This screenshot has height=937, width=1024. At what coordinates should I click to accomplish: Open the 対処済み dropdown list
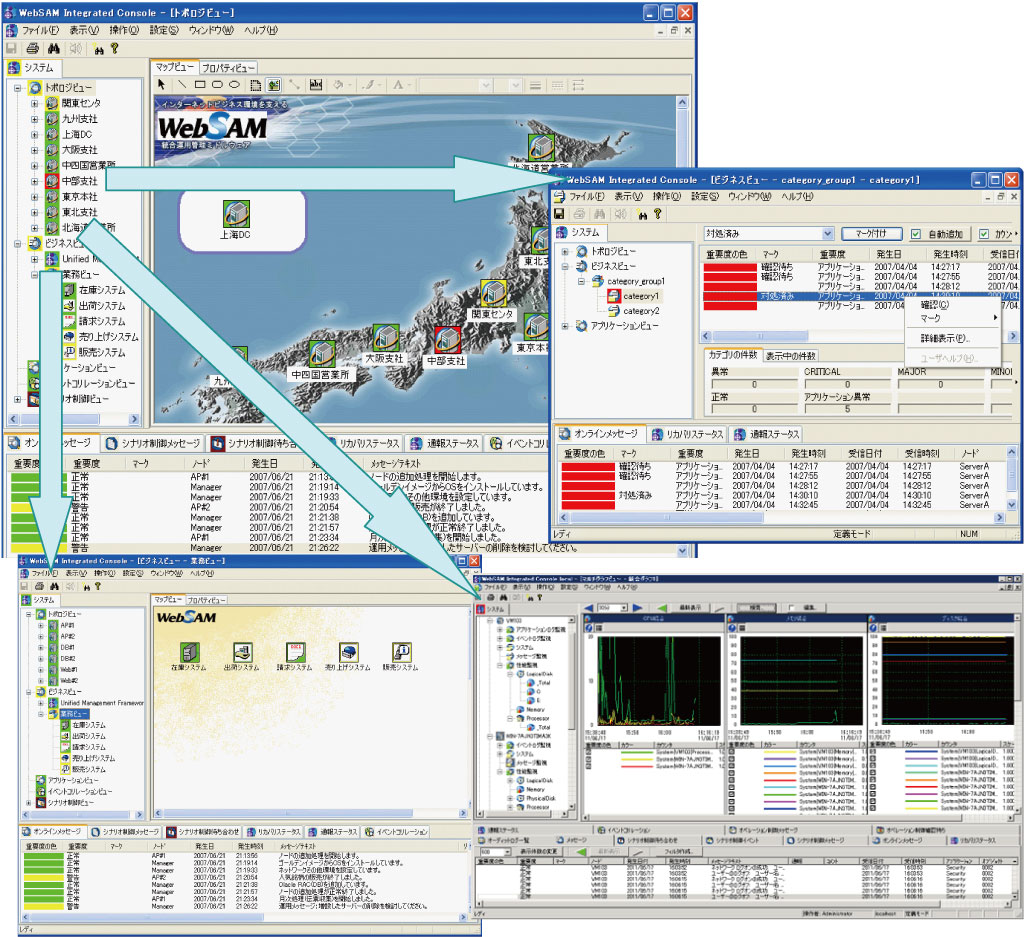[x=829, y=234]
